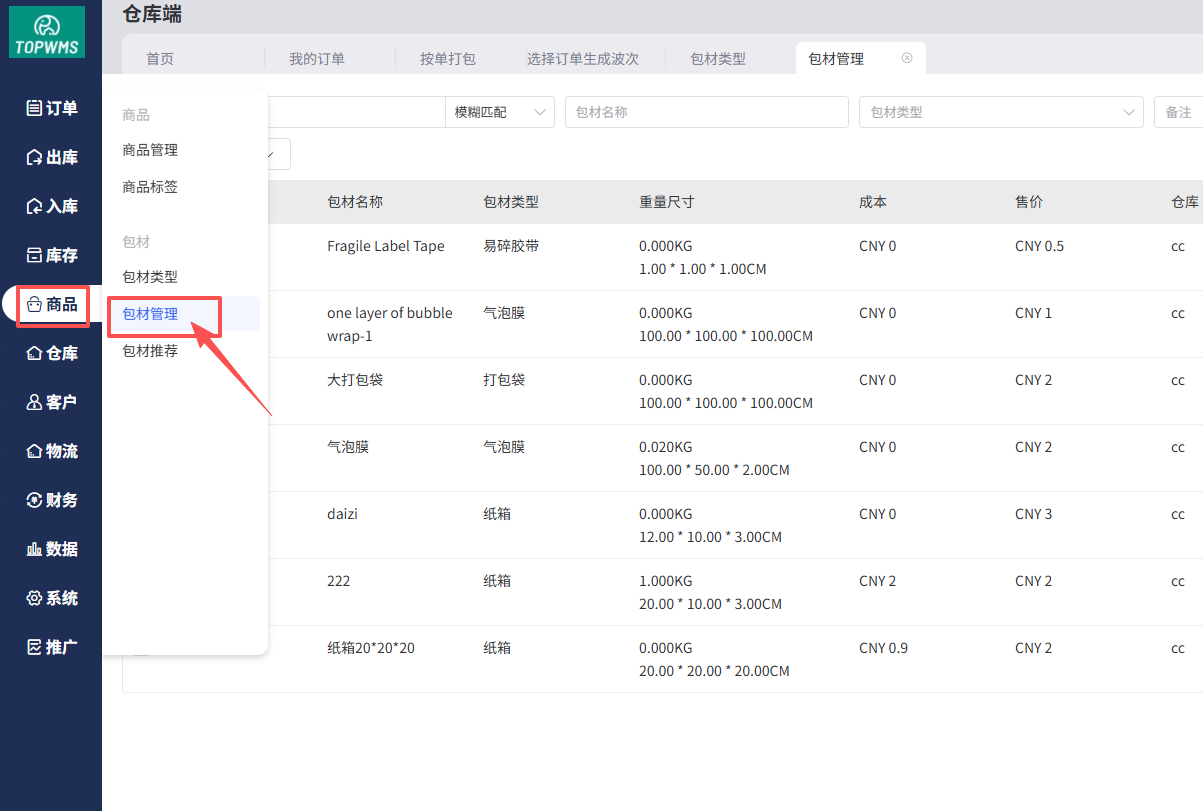Image resolution: width=1203 pixels, height=811 pixels.
Task: Click the 出库 outbound icon in sidebar
Action: [x=34, y=157]
